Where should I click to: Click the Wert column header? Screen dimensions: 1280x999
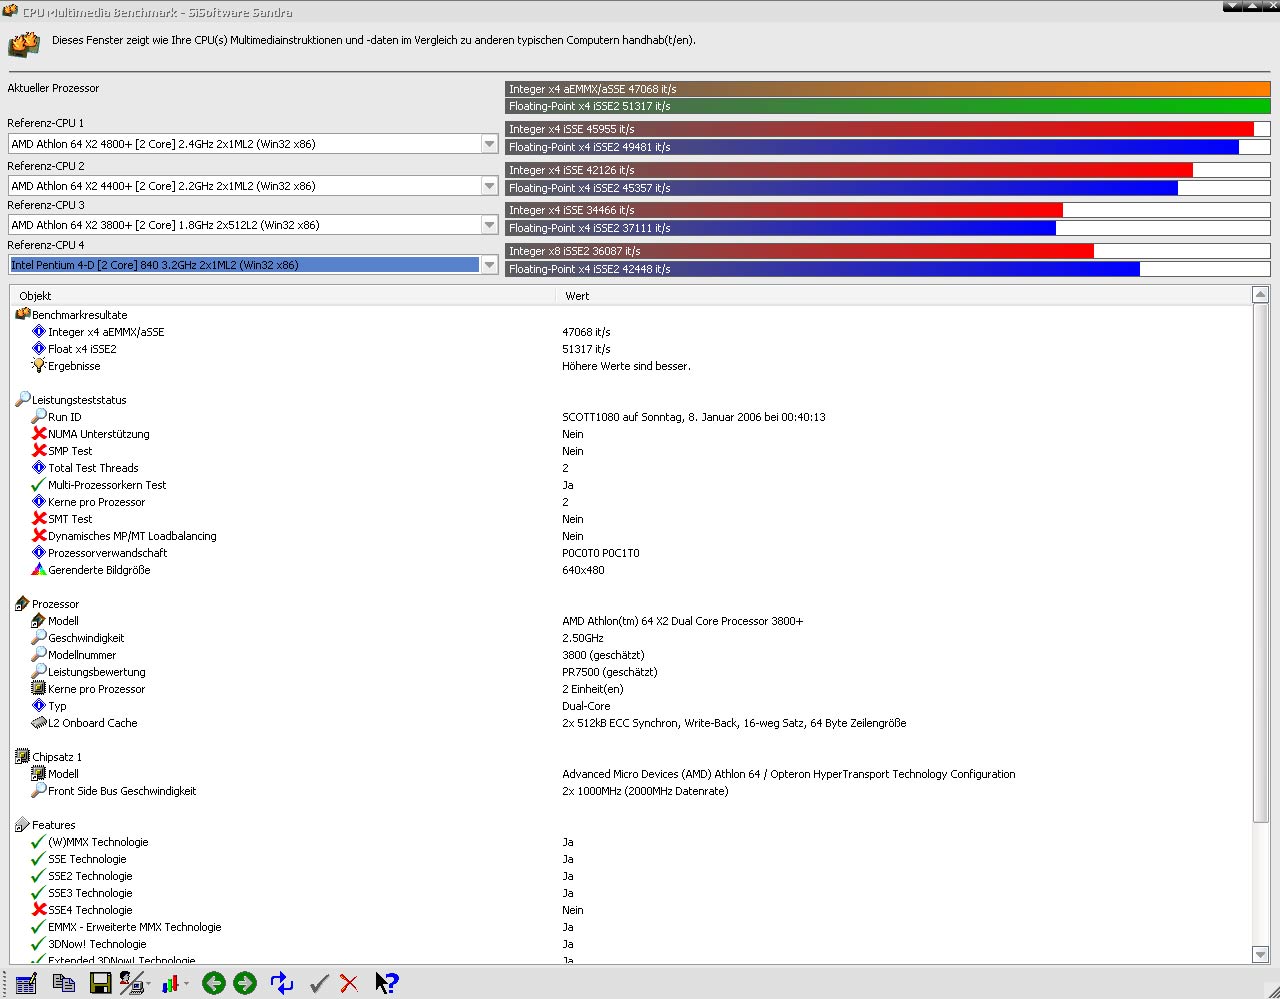tap(903, 296)
